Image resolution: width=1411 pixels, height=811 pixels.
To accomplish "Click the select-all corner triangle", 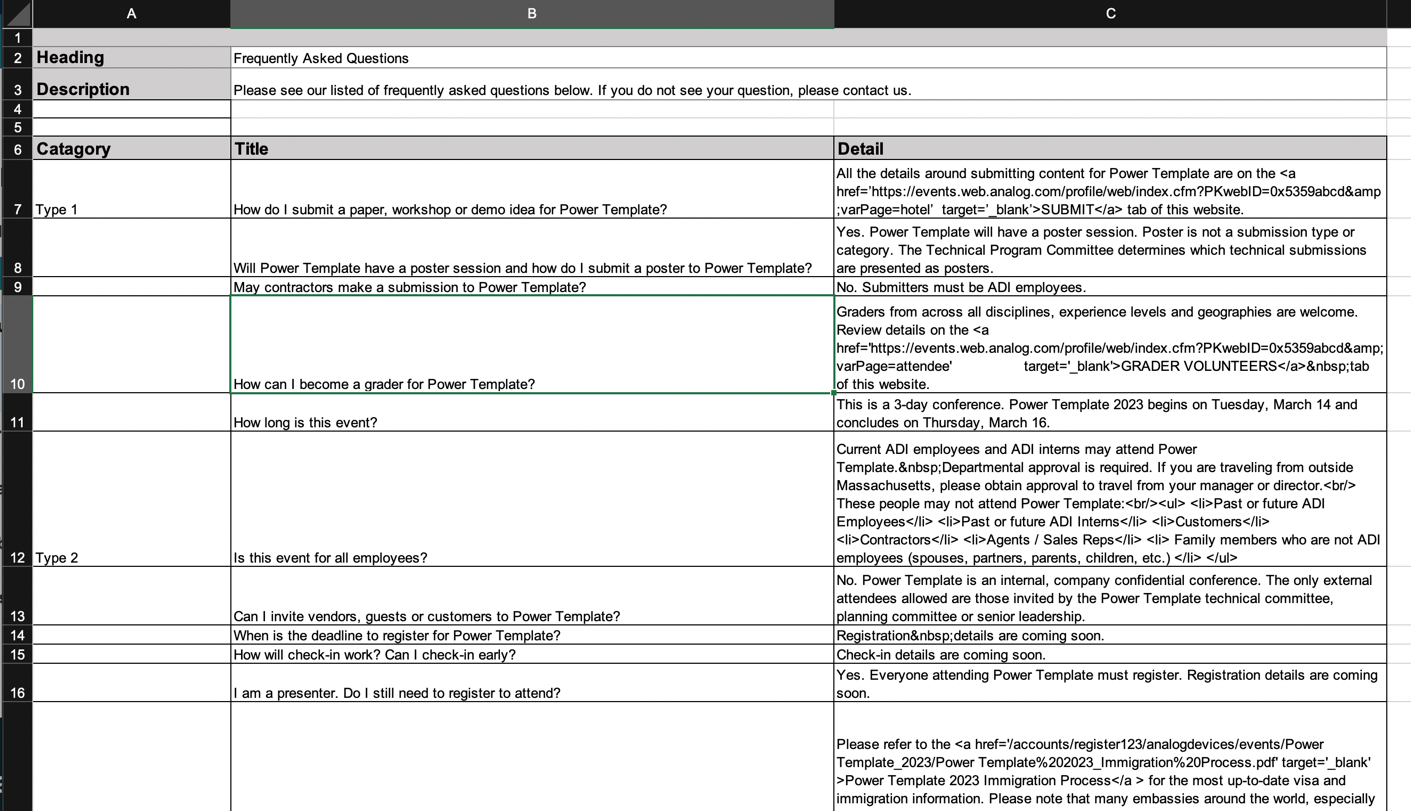I will (x=17, y=13).
